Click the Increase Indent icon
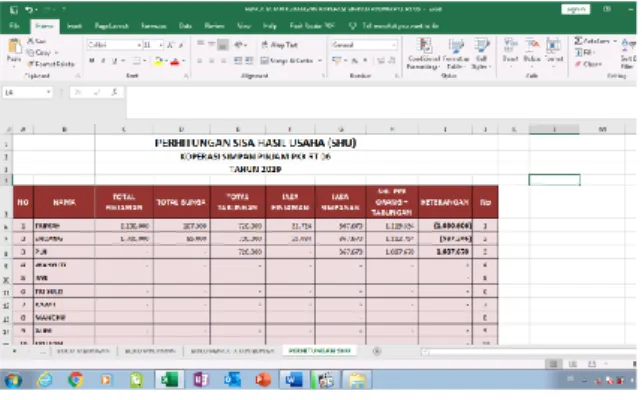Viewport: 642px width, 400px height. (x=249, y=61)
